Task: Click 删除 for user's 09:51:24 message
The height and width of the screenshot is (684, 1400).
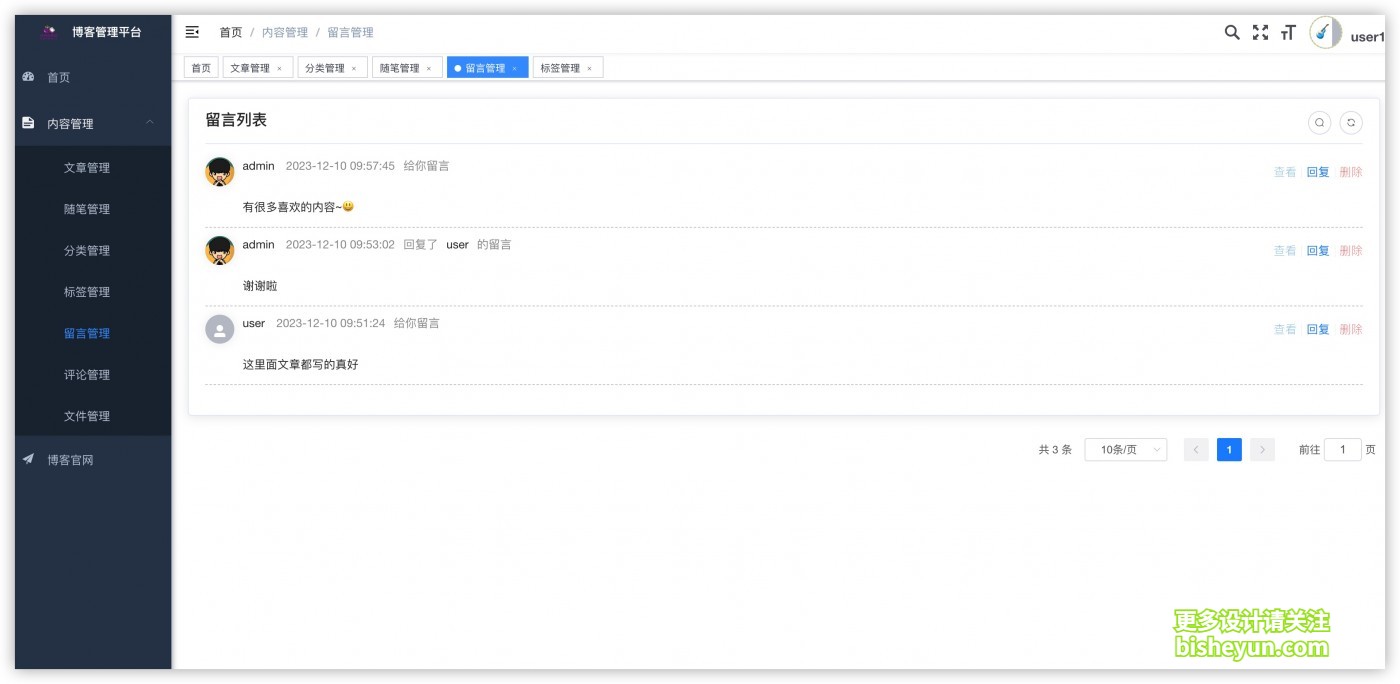Action: (1351, 329)
